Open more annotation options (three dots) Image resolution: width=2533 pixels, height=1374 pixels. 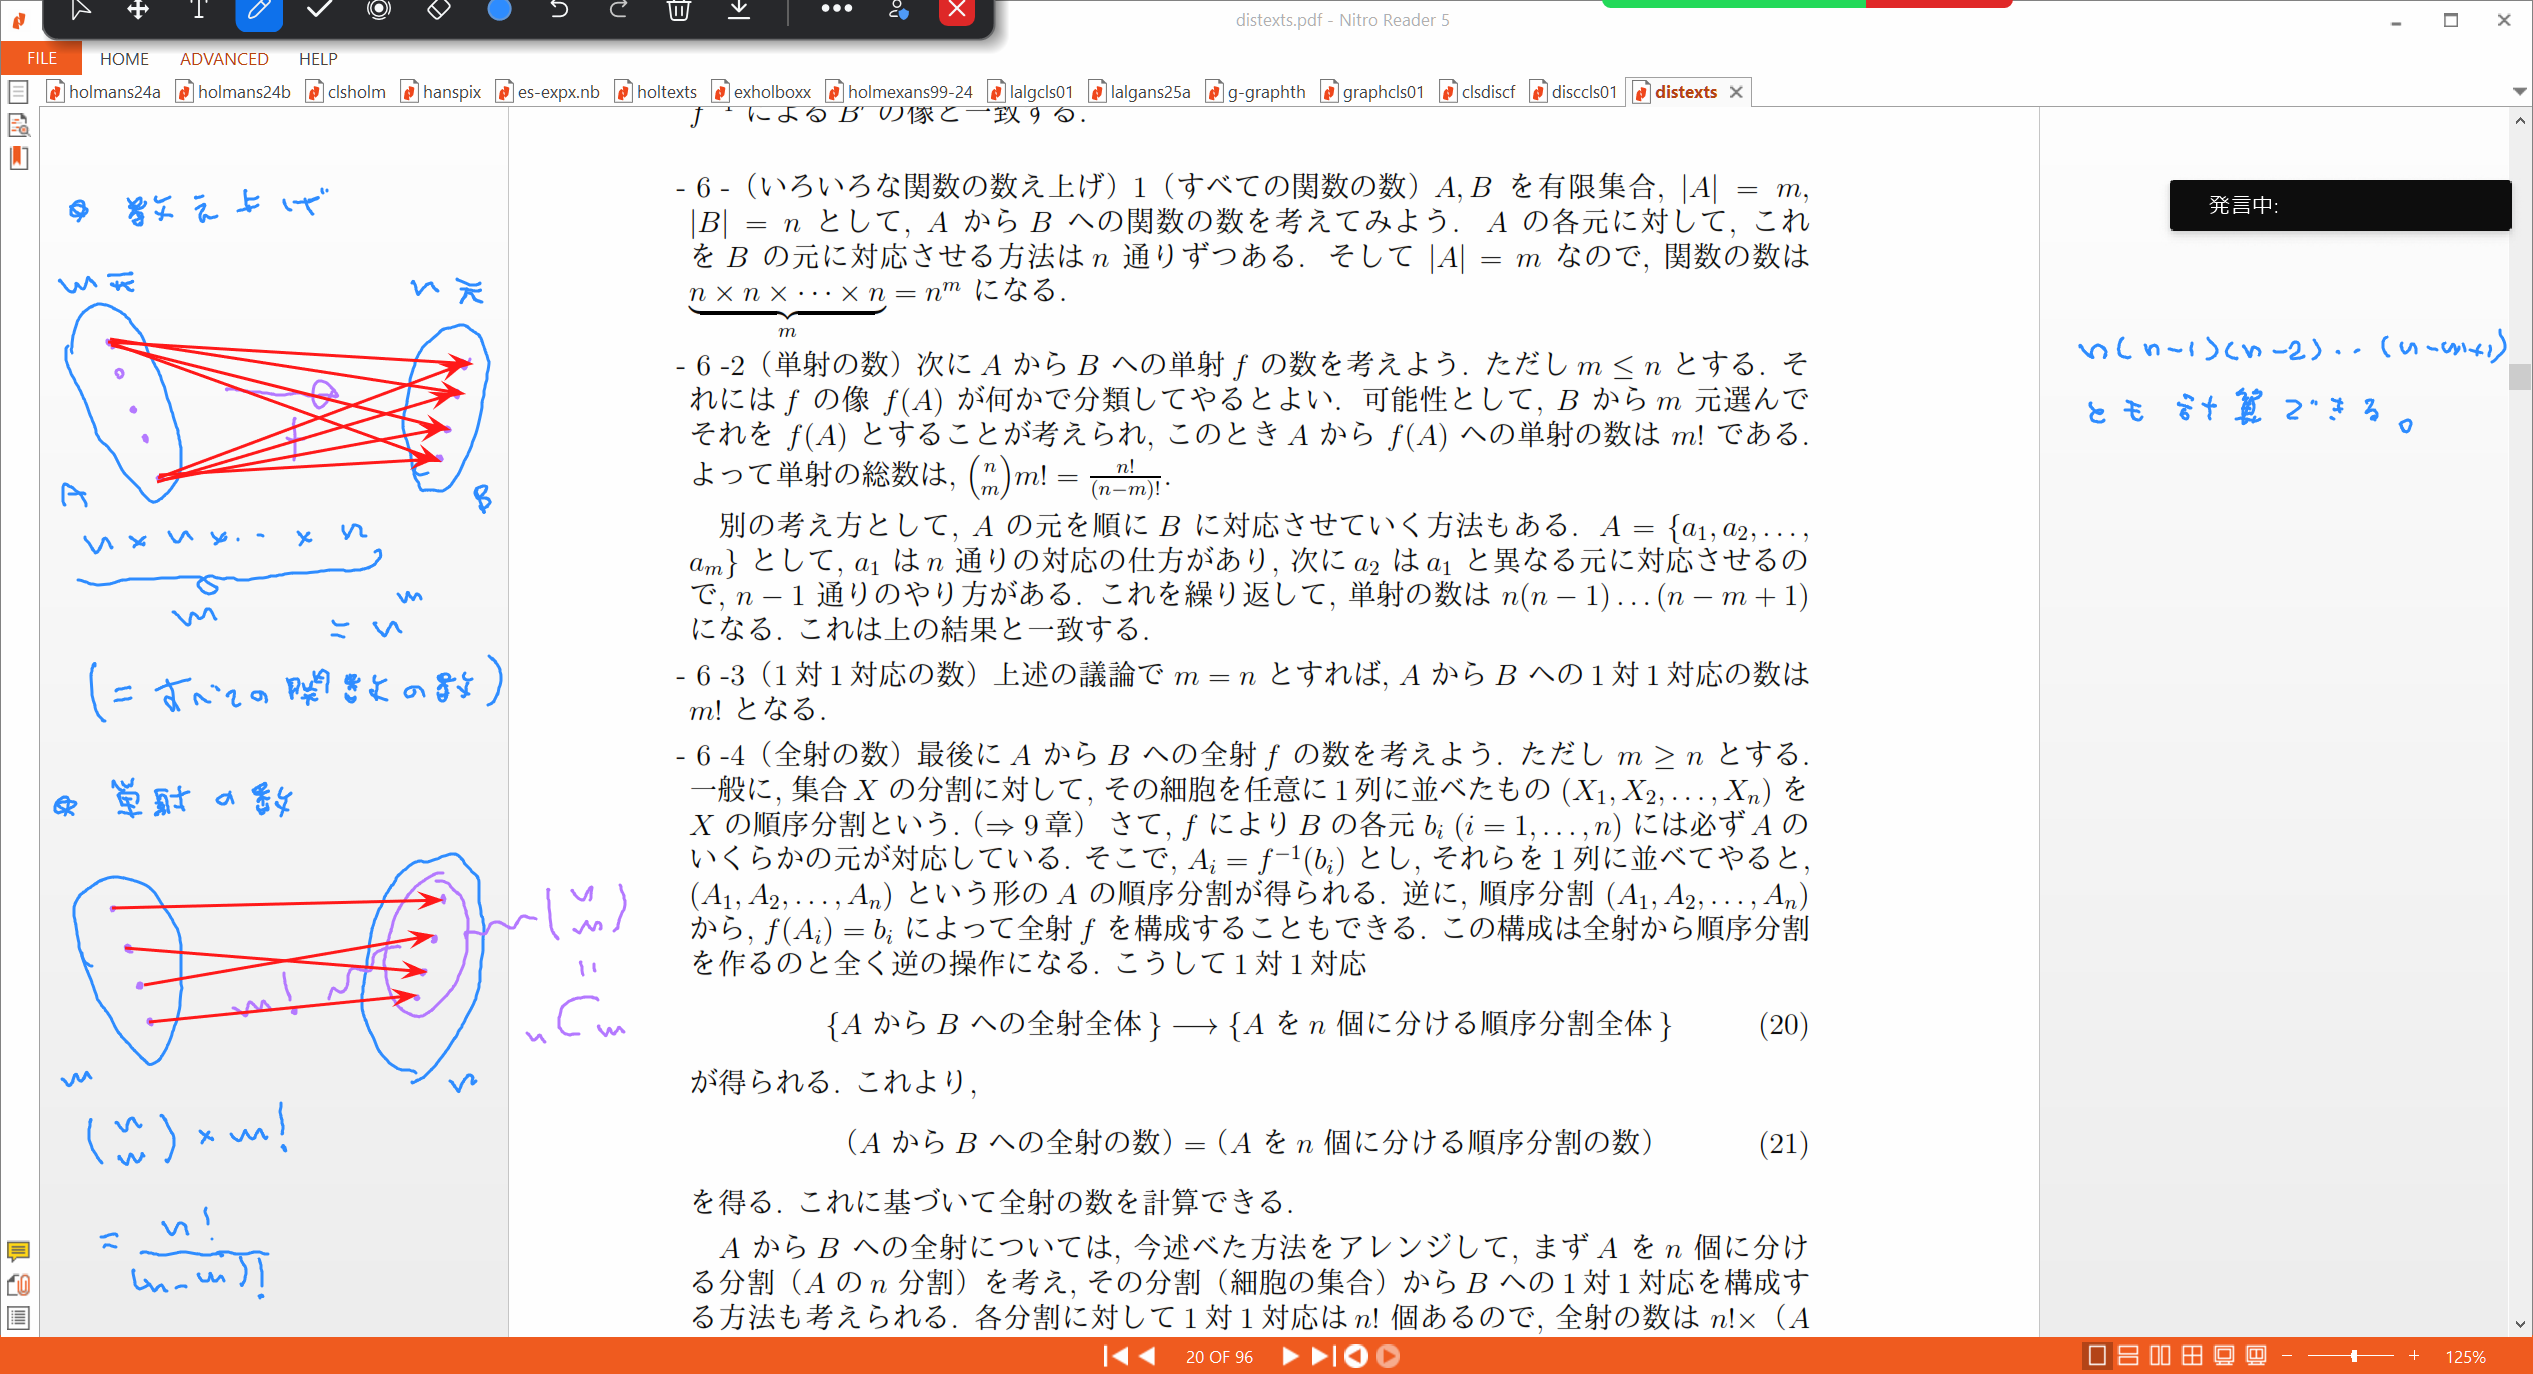(836, 10)
